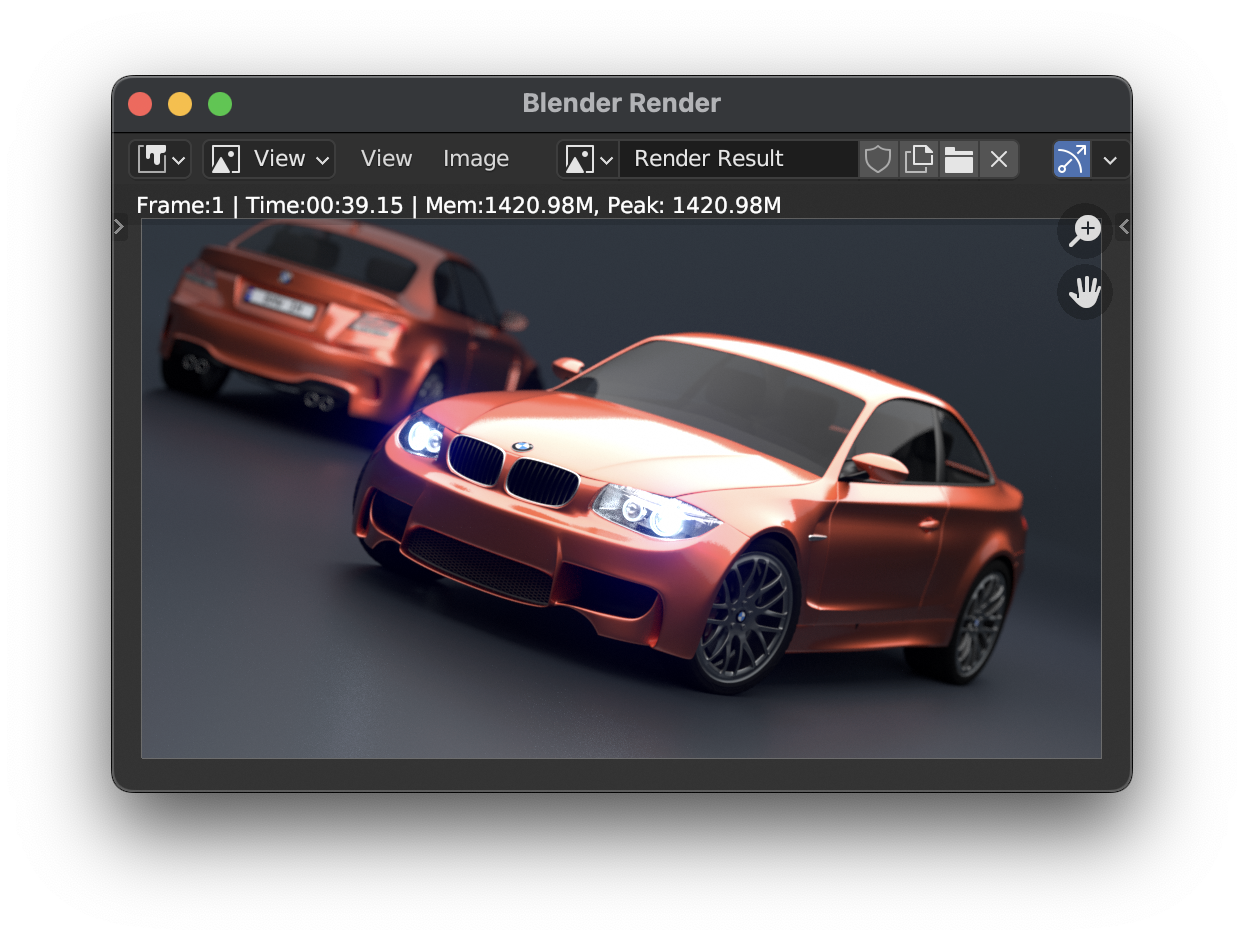Click the pan hand gizmo

[1085, 293]
